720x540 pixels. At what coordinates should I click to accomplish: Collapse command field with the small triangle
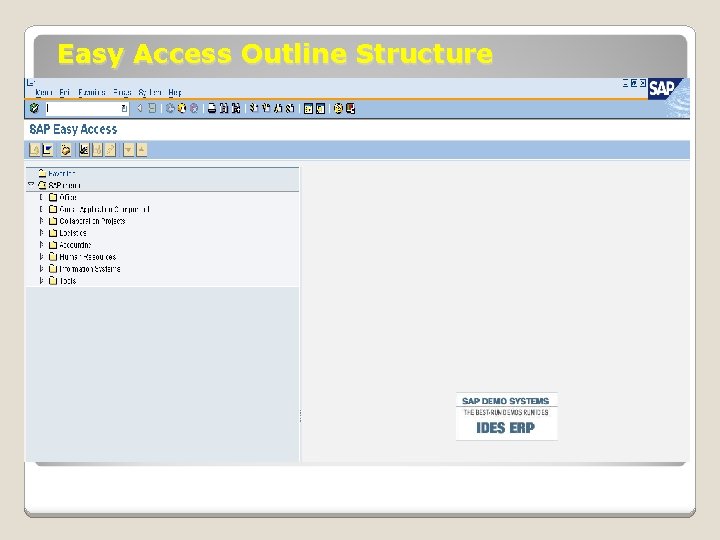click(x=140, y=108)
